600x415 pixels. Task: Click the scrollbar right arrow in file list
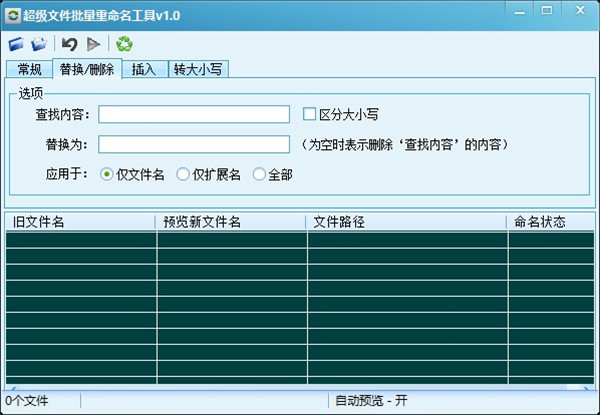587,388
